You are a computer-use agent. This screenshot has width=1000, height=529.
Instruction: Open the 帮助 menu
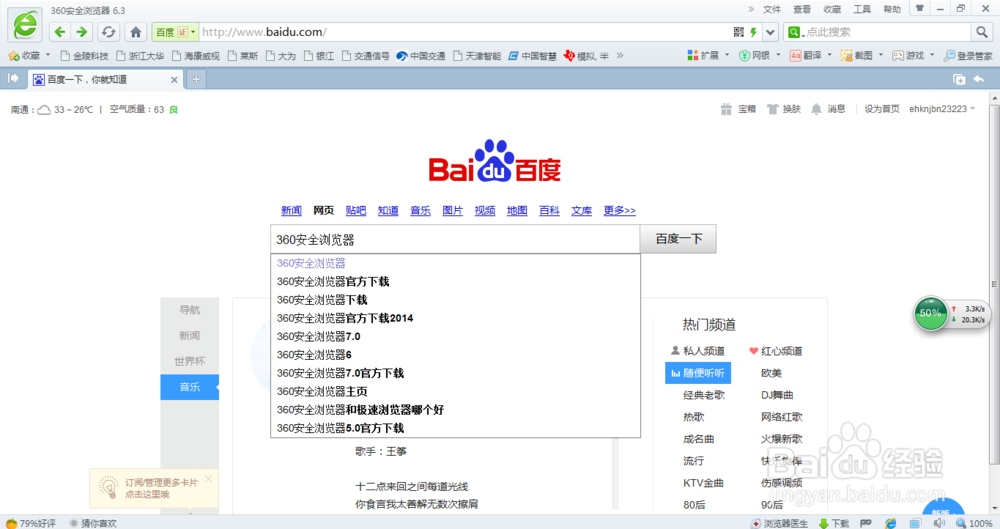(x=892, y=10)
